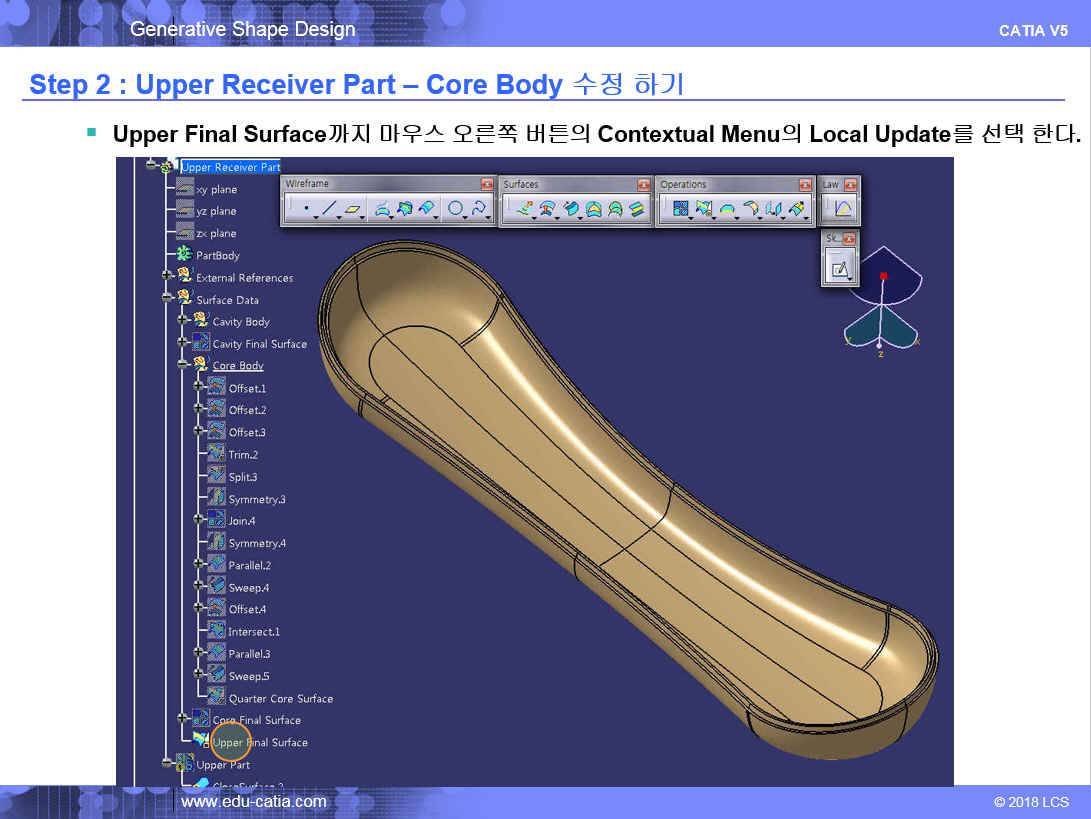The height and width of the screenshot is (819, 1091).
Task: Open the Point tool dropdown arrow
Action: pos(315,217)
